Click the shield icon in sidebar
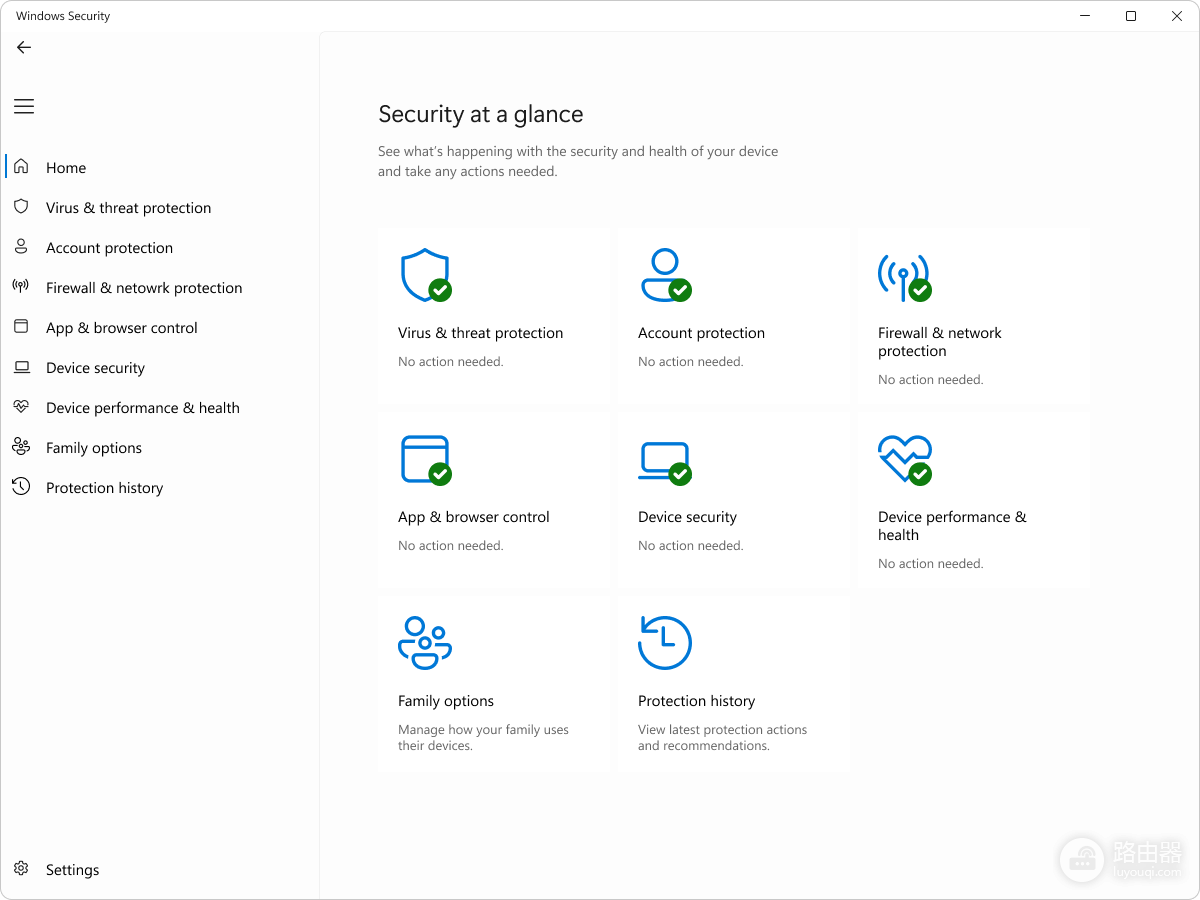This screenshot has height=900, width=1200. point(21,207)
